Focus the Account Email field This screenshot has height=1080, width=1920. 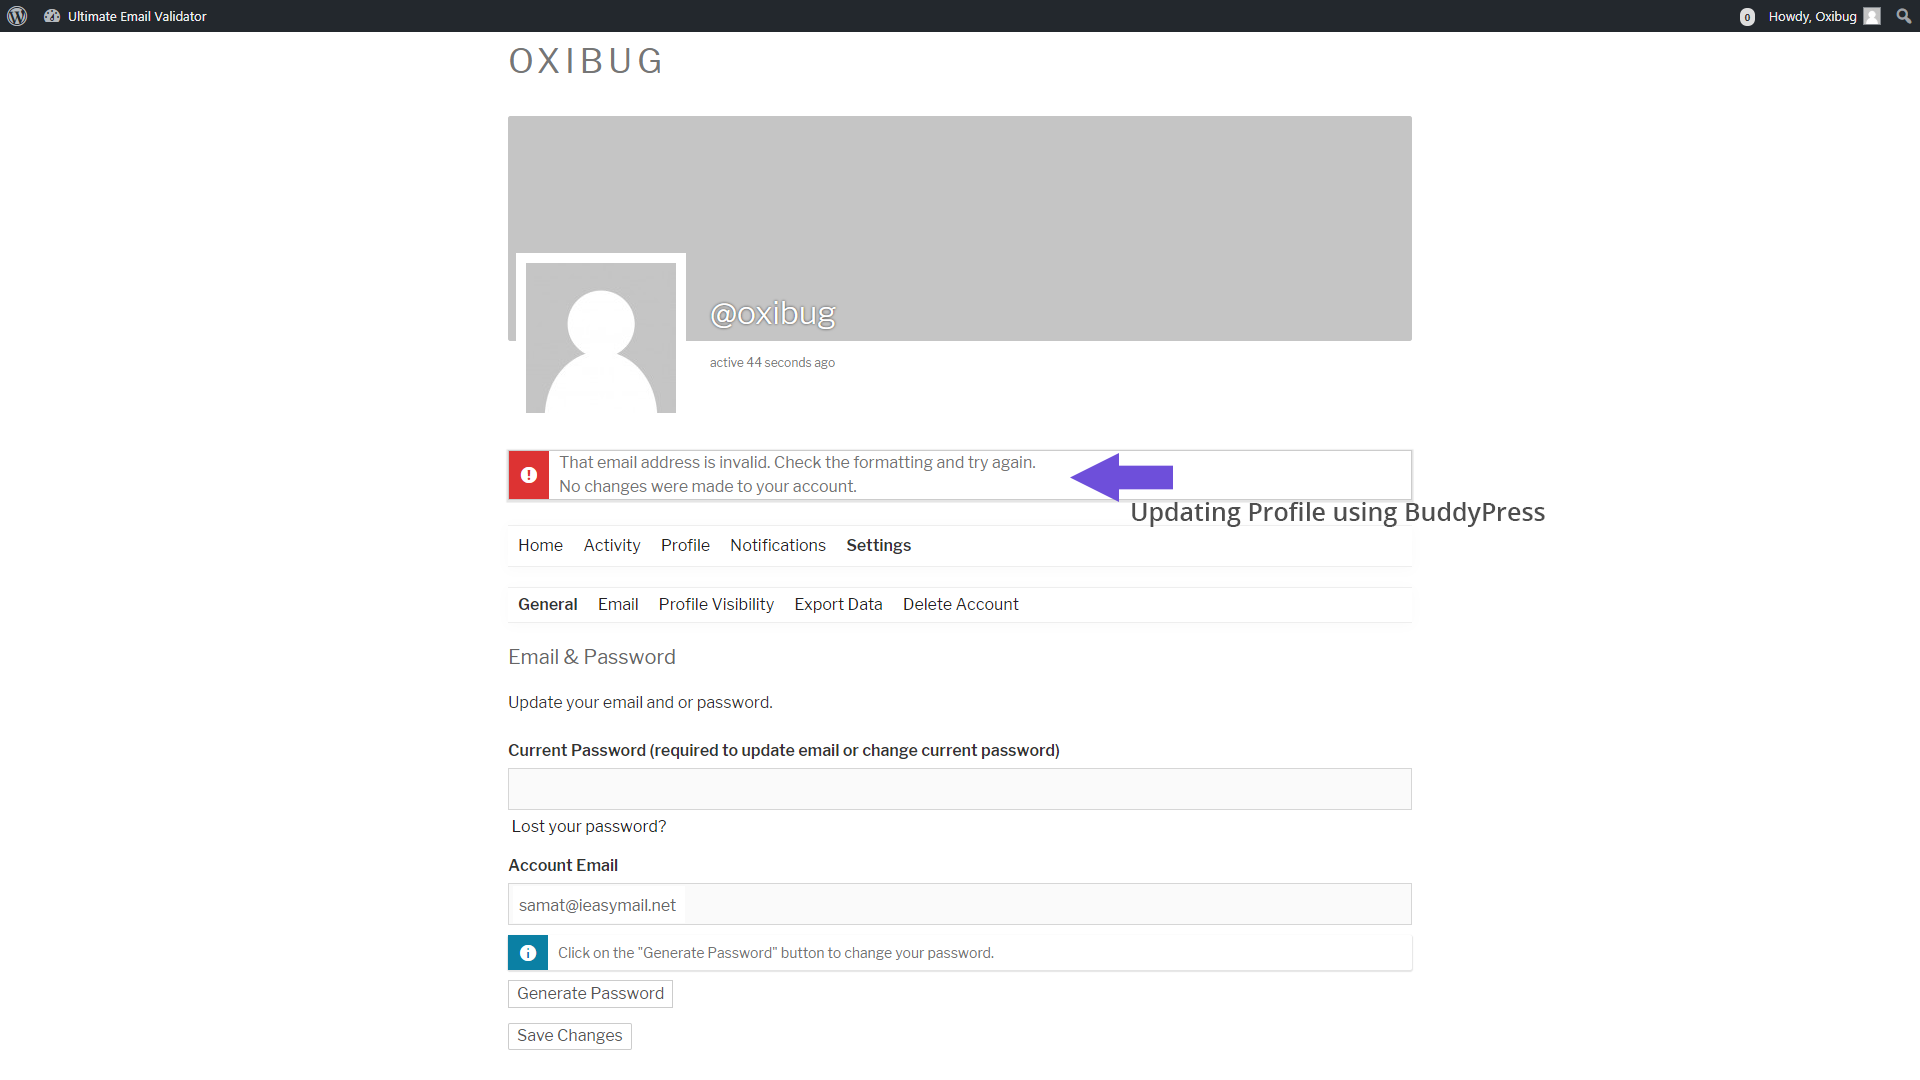[960, 904]
